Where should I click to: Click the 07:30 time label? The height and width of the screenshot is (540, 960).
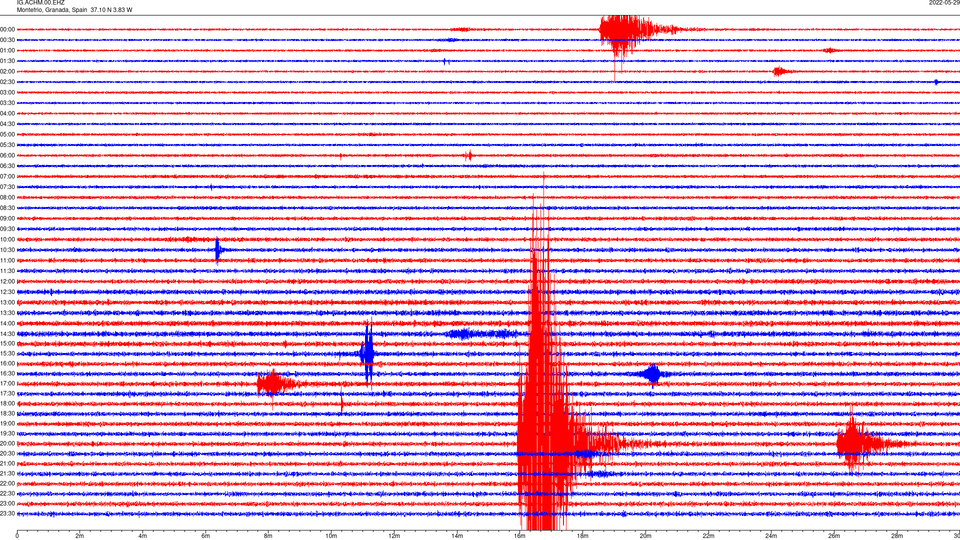click(7, 187)
